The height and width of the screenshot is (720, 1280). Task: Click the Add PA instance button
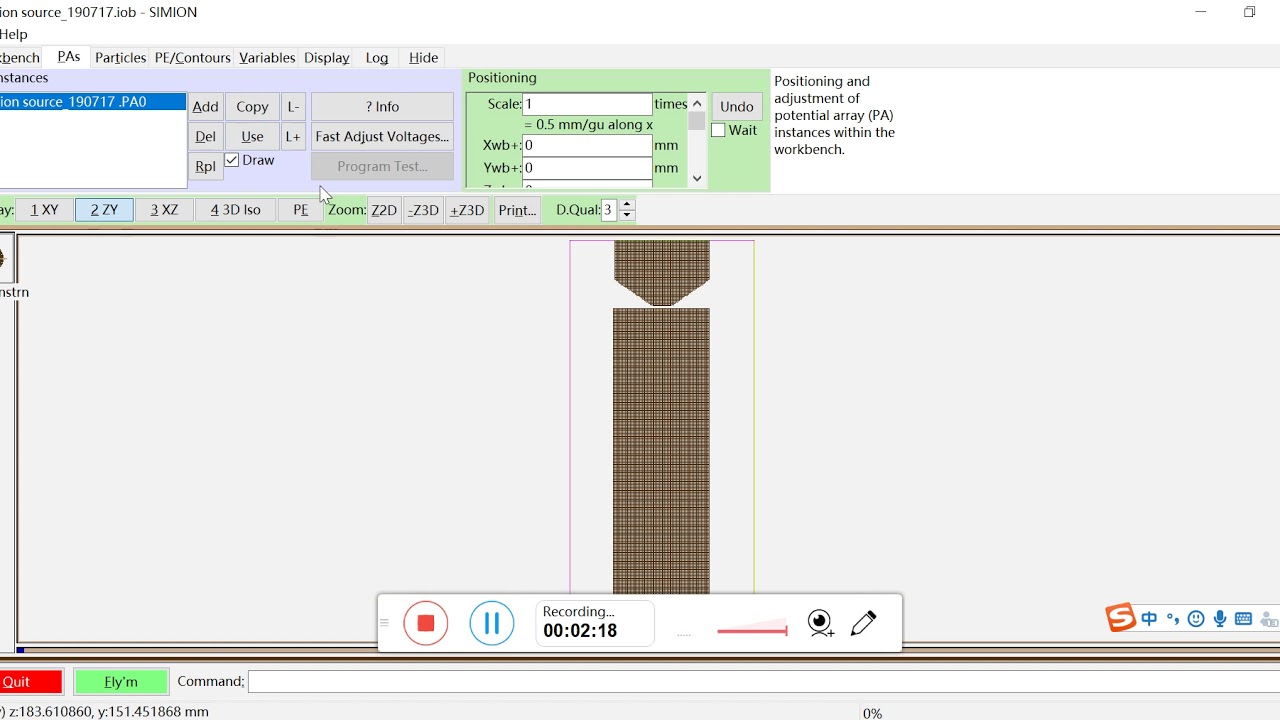click(205, 107)
